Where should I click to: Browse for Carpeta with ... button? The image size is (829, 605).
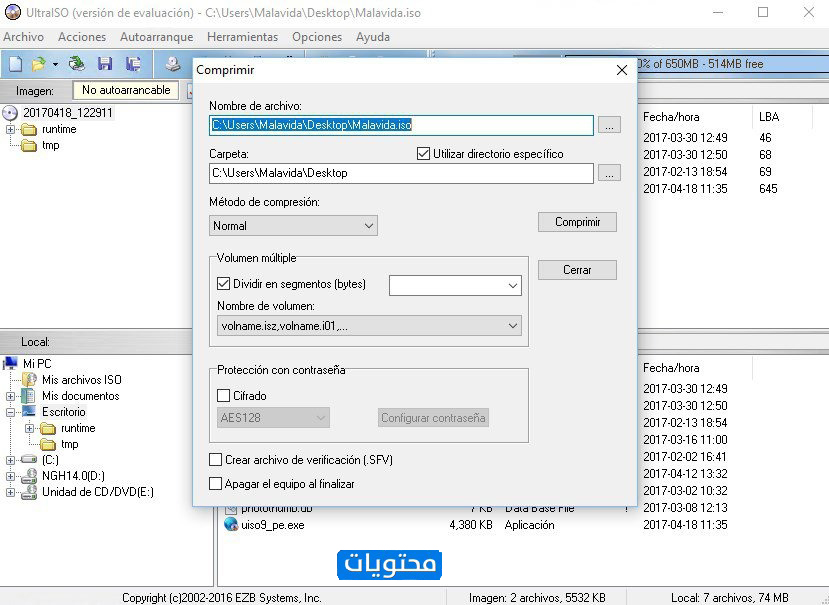(x=610, y=173)
